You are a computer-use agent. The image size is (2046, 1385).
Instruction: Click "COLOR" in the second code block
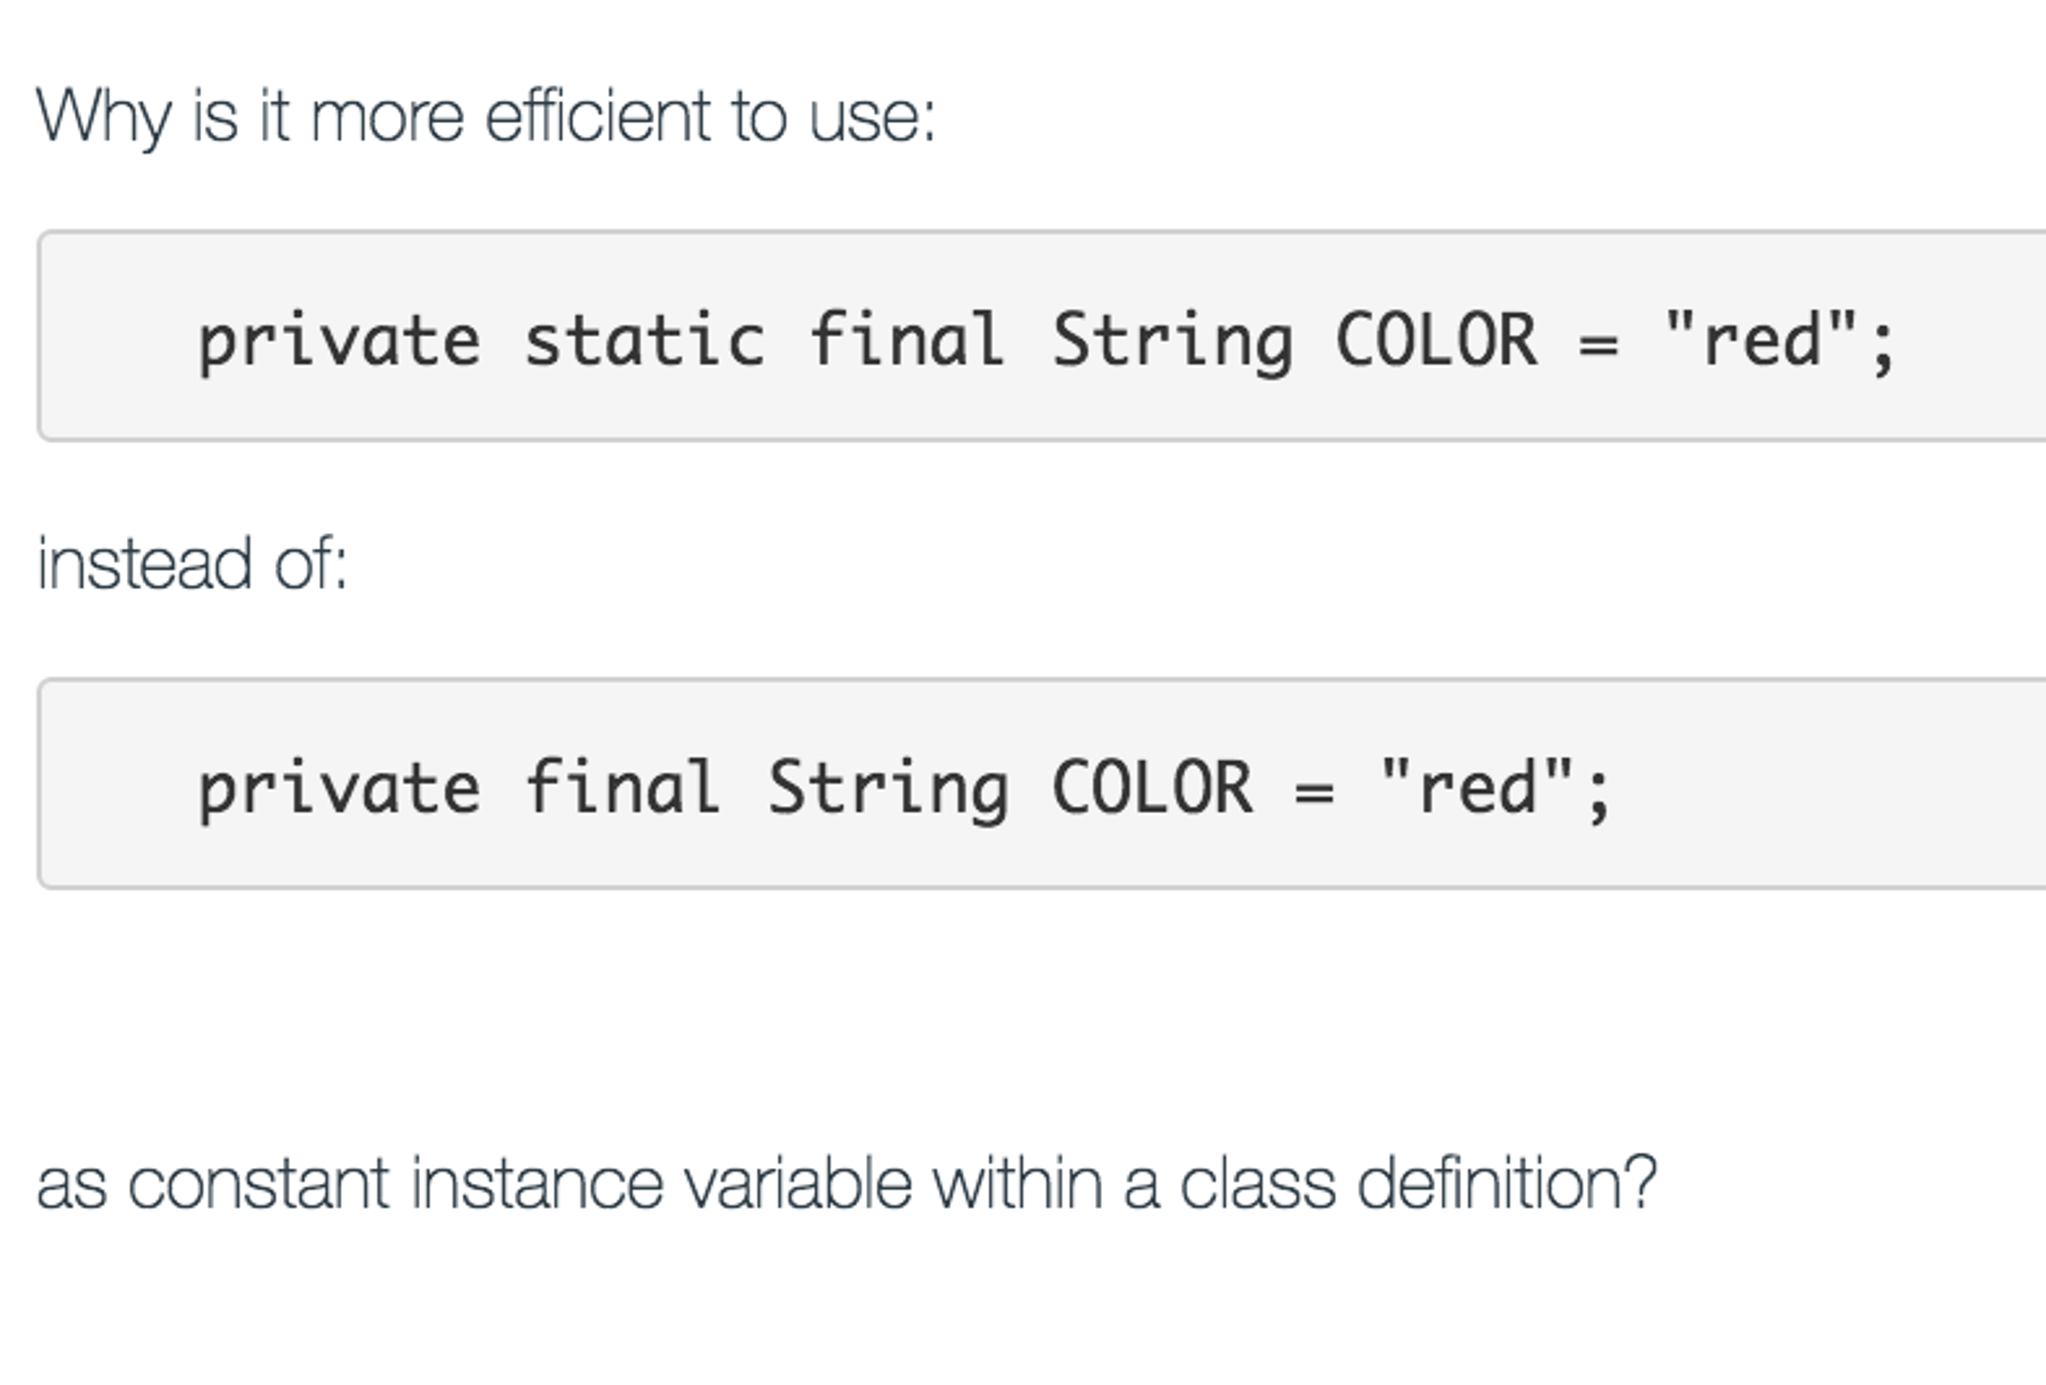tap(1152, 788)
